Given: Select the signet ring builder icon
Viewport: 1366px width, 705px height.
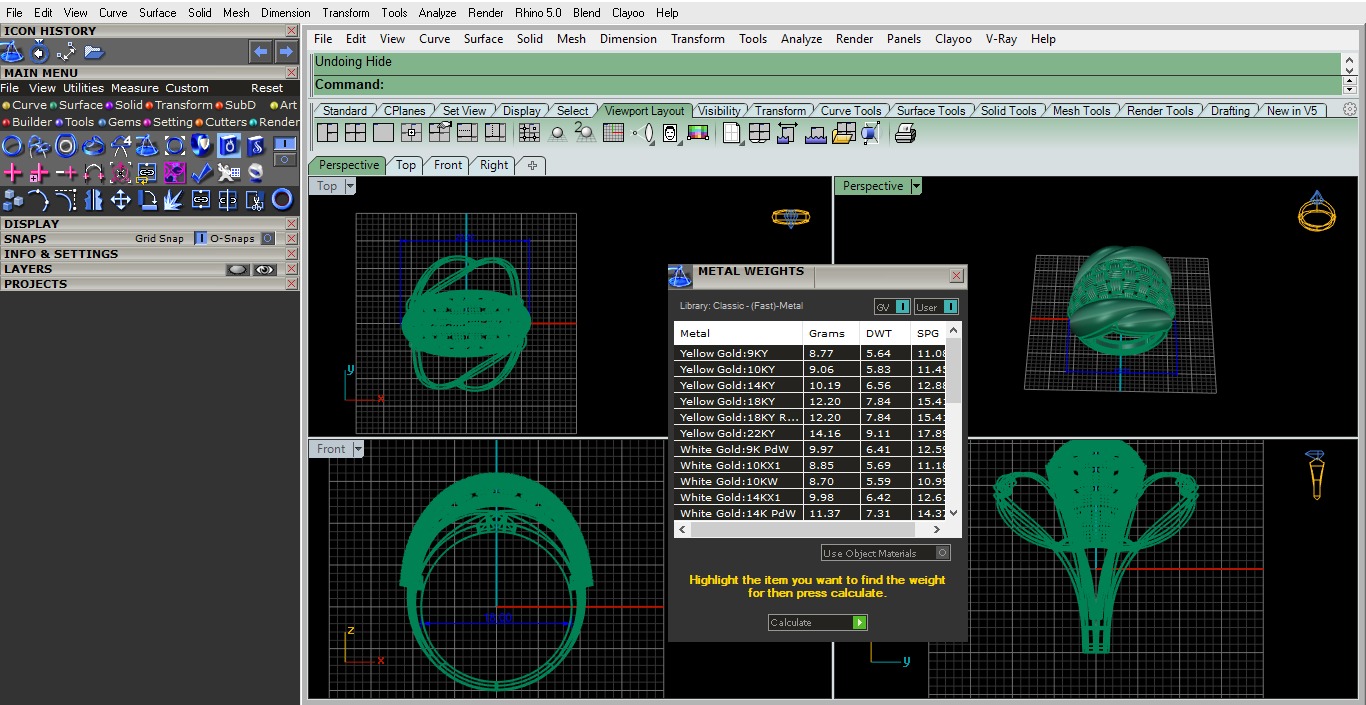Looking at the screenshot, I should tap(93, 146).
